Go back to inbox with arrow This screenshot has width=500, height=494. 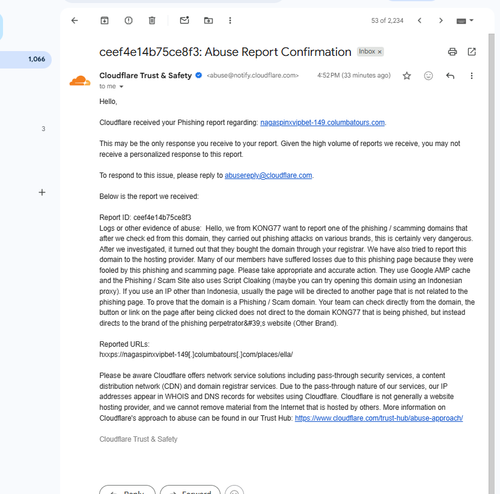pyautogui.click(x=75, y=21)
